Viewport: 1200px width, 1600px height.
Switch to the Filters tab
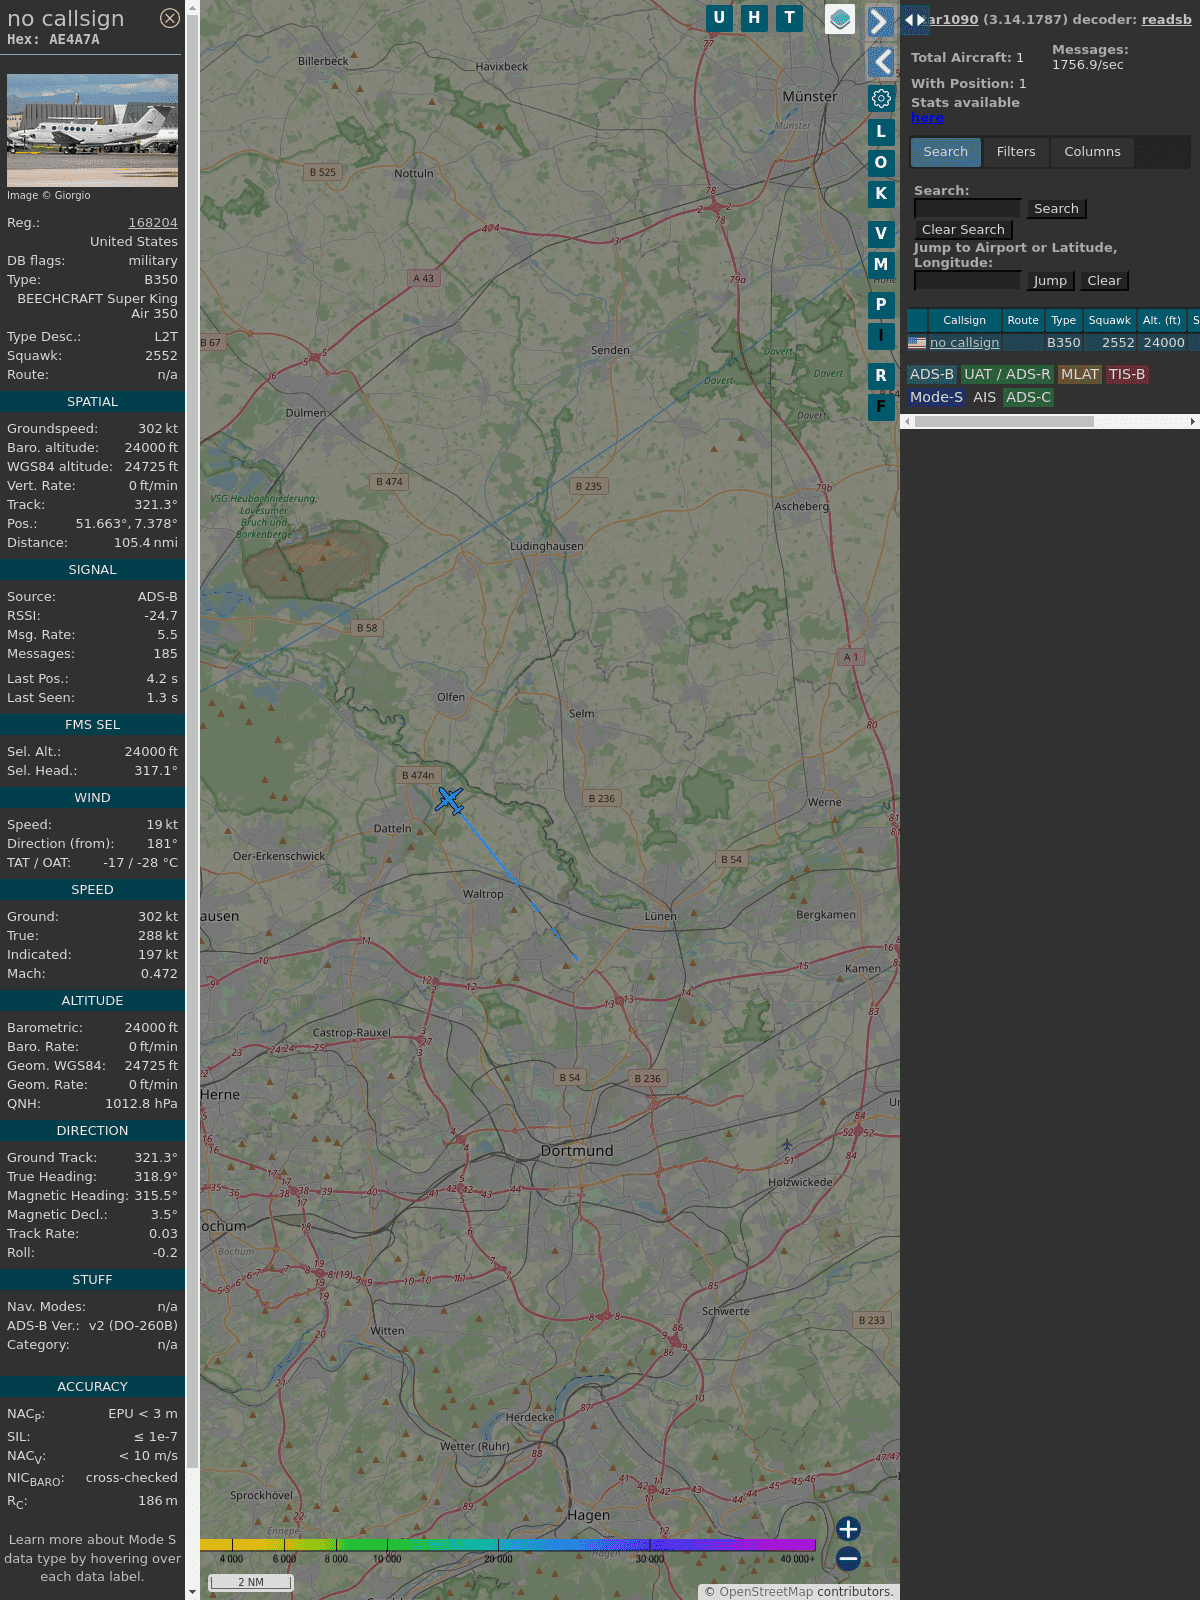click(x=1015, y=152)
